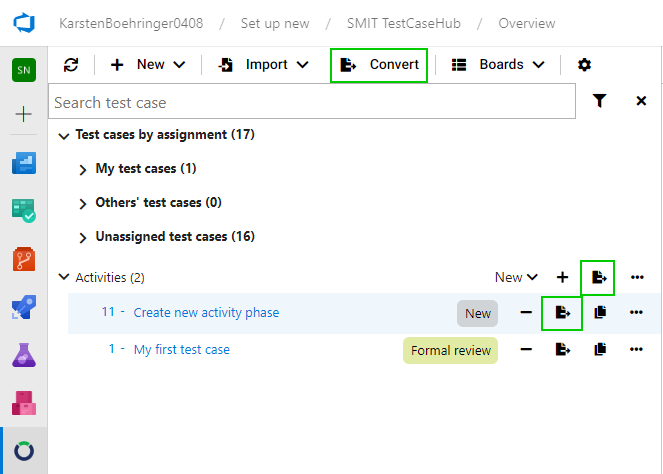Open Azure Boards in the sidebar
663x474 pixels.
coord(24,163)
